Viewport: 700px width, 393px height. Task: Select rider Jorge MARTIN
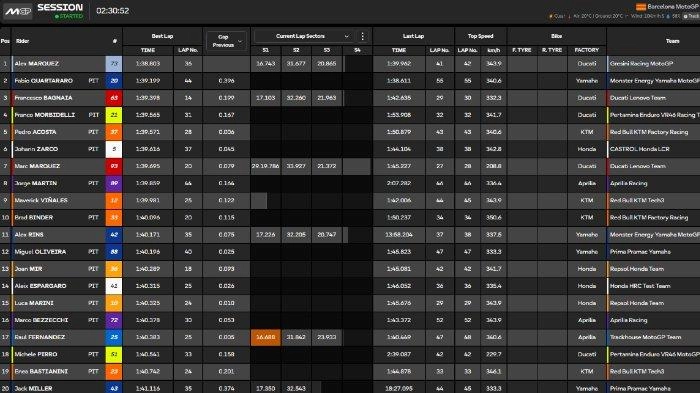click(36, 183)
